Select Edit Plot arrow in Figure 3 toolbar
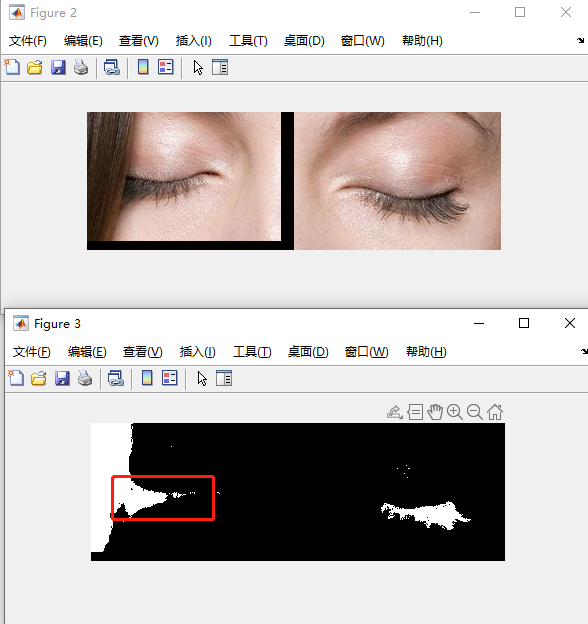The image size is (588, 624). point(202,378)
